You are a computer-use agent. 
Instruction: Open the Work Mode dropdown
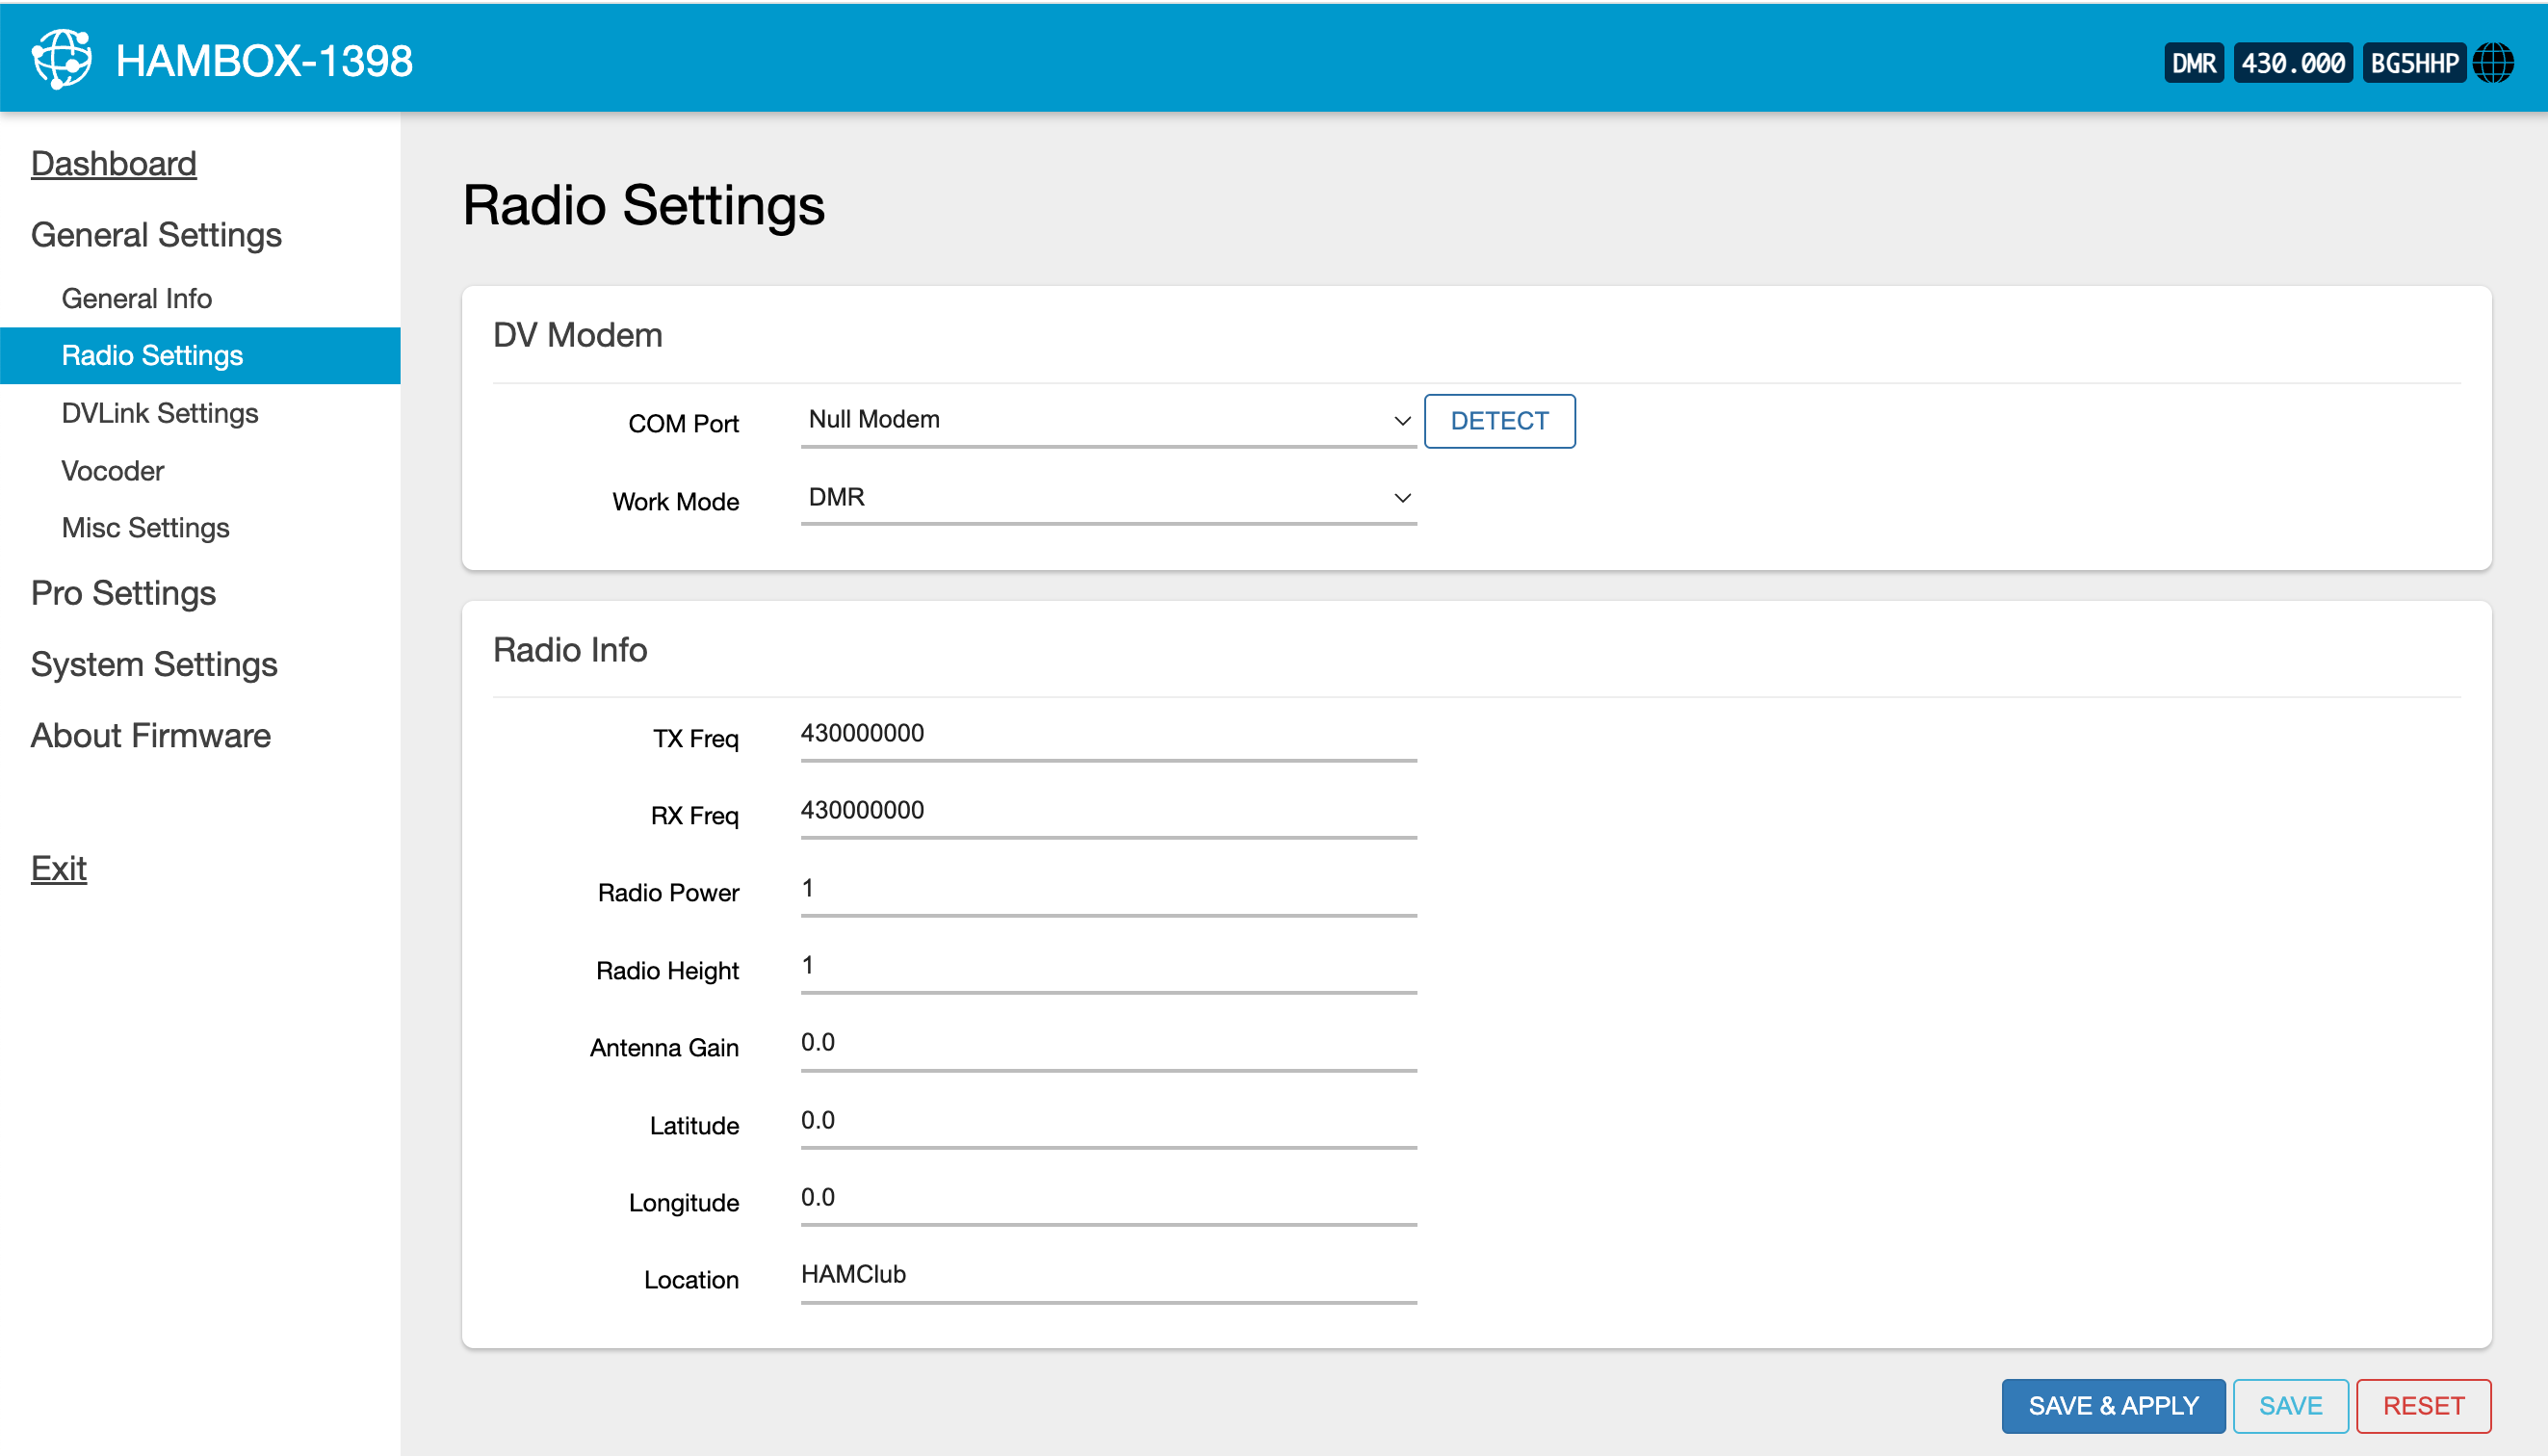click(1108, 498)
